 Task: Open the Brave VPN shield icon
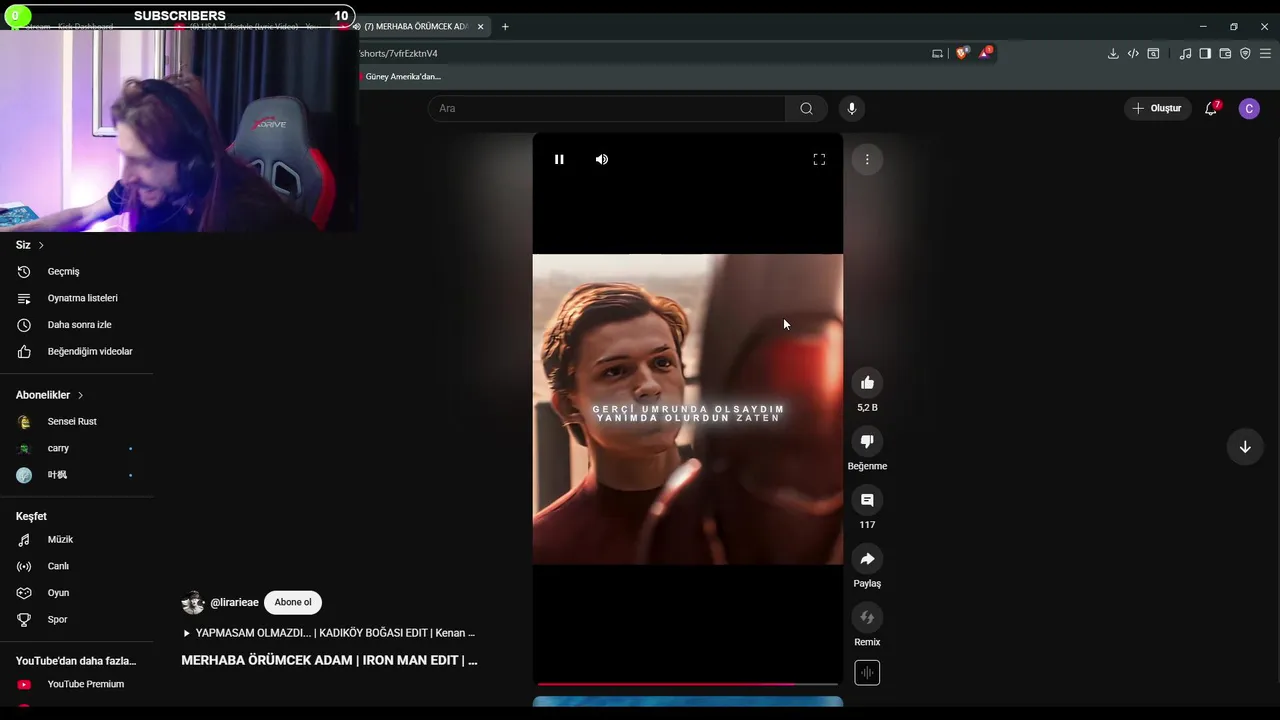(x=1245, y=54)
